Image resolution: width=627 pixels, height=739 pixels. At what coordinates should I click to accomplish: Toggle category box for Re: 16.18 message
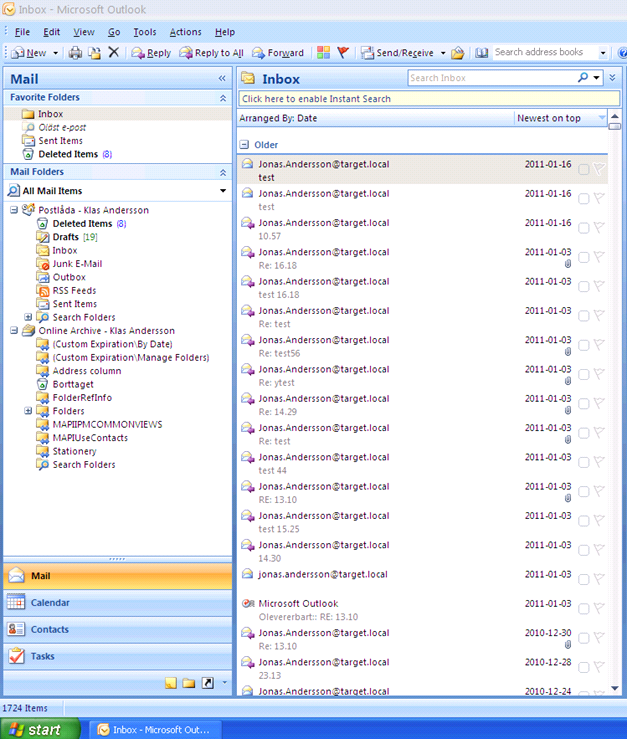[x=584, y=257]
